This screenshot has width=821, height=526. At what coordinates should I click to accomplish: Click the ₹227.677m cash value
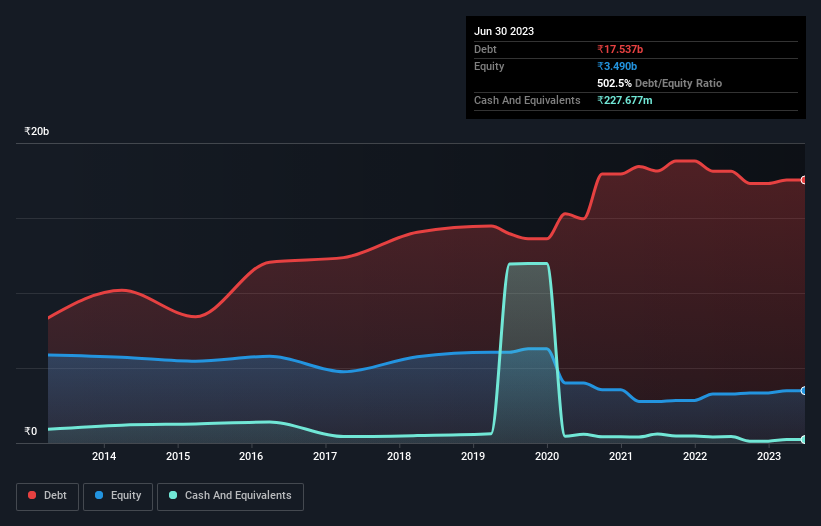point(625,100)
